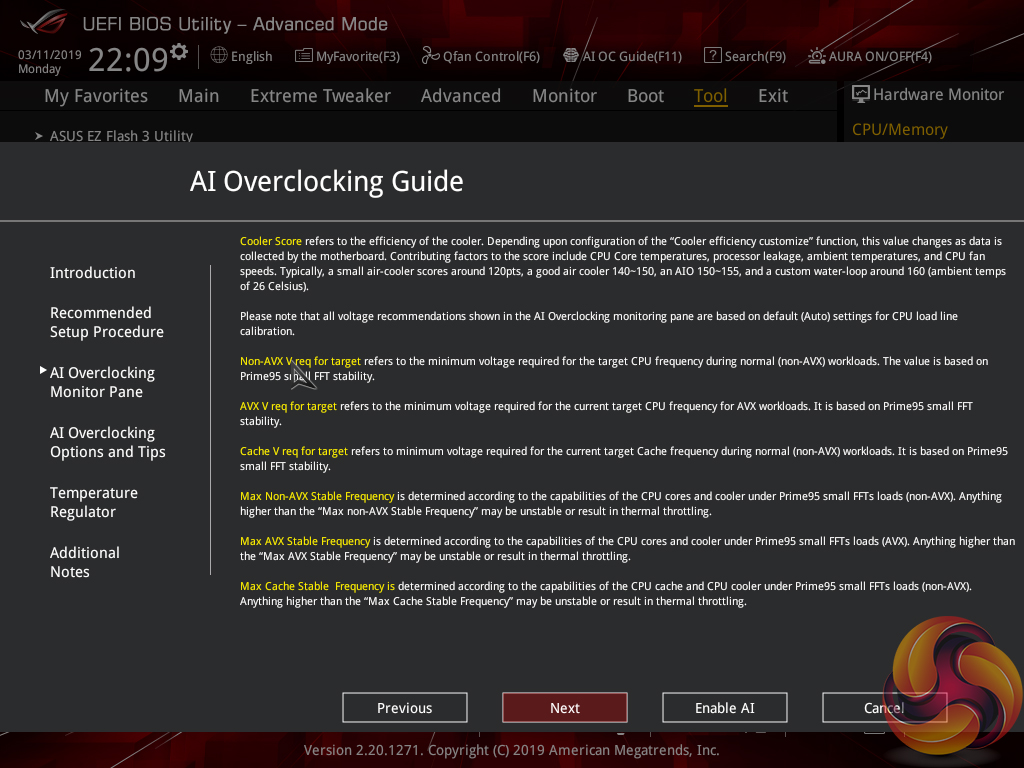The width and height of the screenshot is (1024, 768).
Task: Open settings gear next to clock
Action: click(x=179, y=51)
